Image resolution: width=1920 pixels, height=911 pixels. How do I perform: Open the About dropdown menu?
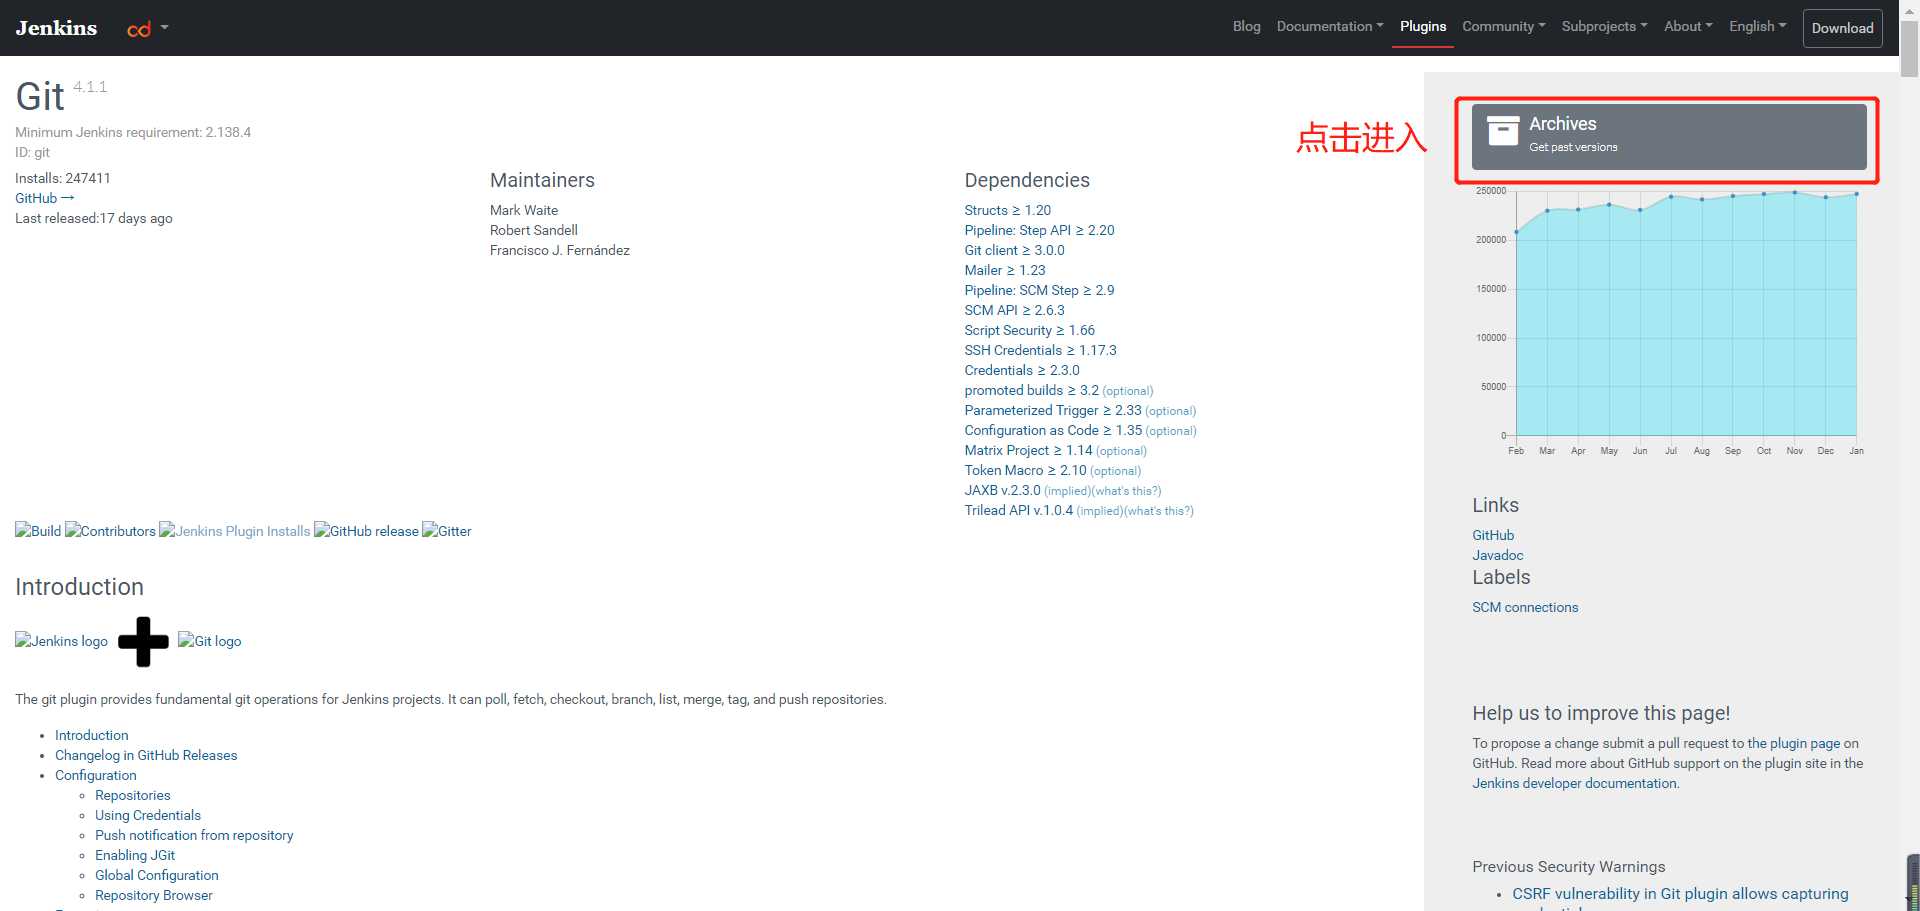pos(1688,27)
